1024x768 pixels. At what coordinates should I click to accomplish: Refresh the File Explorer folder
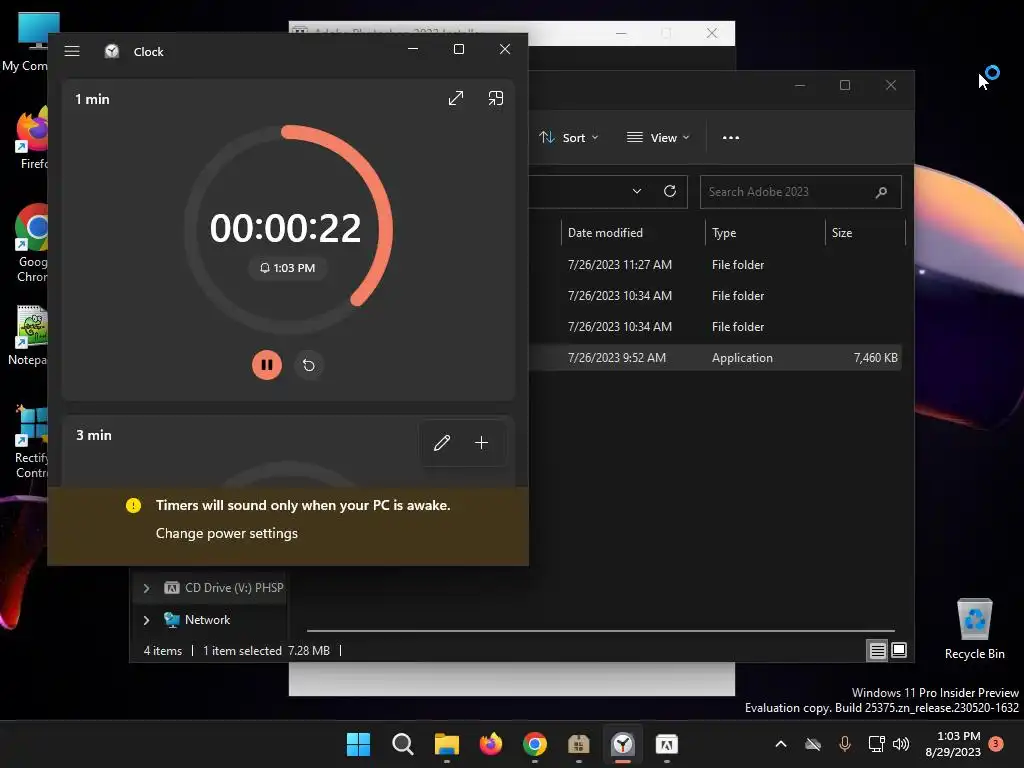coord(670,191)
